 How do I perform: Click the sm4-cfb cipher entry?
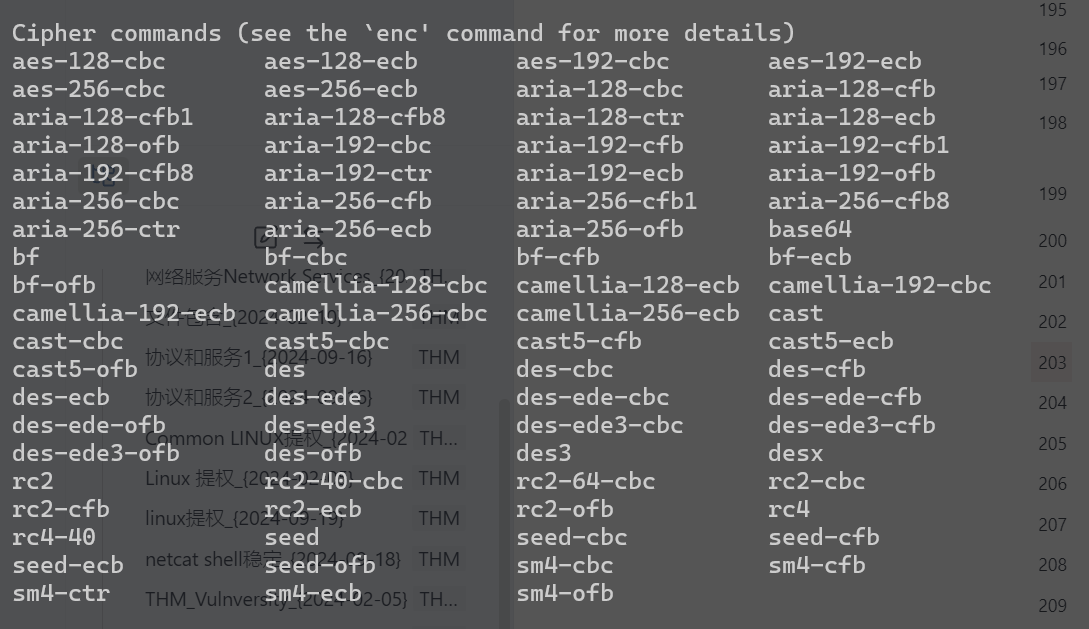[817, 565]
